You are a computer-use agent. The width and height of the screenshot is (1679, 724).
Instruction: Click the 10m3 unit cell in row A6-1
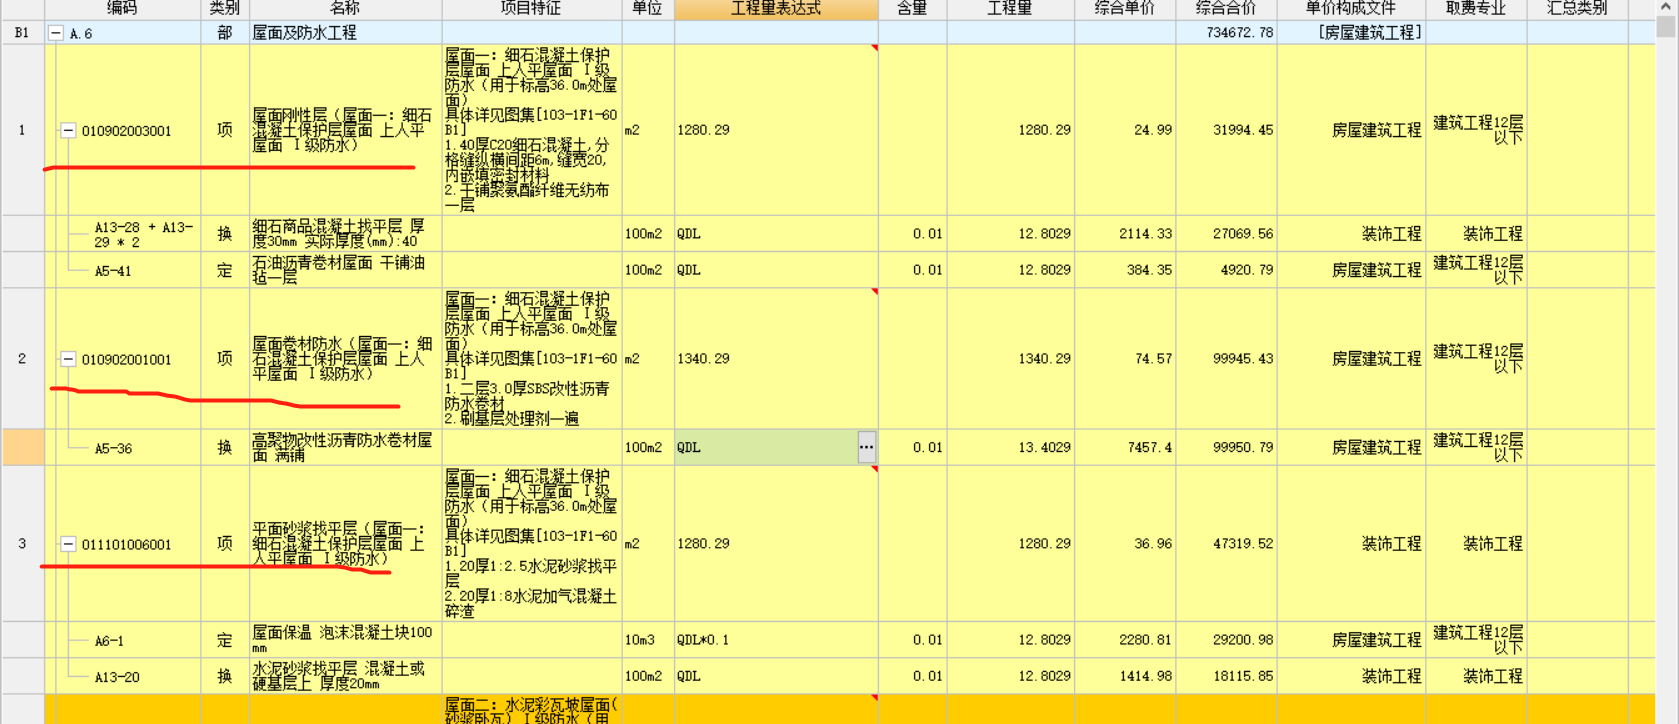647,640
